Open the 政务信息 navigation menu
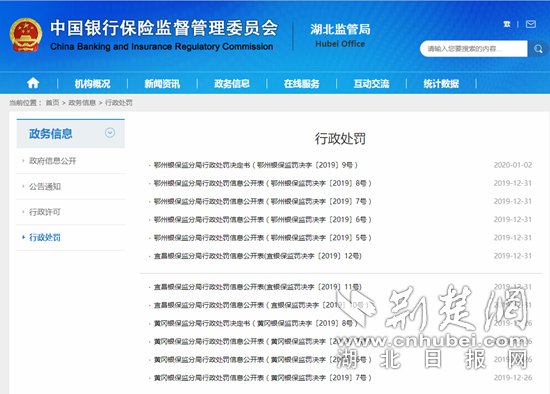Image resolution: width=550 pixels, height=394 pixels. (232, 84)
